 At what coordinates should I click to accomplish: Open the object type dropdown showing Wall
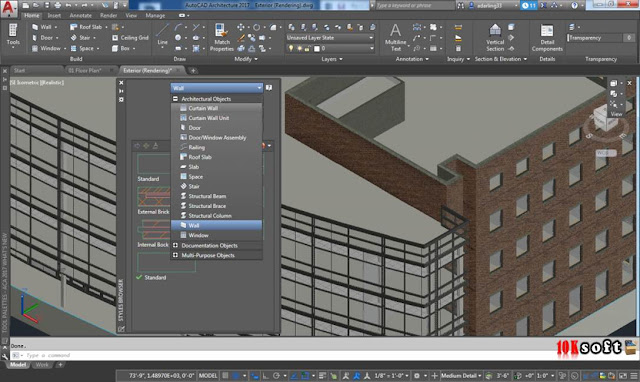coord(217,88)
